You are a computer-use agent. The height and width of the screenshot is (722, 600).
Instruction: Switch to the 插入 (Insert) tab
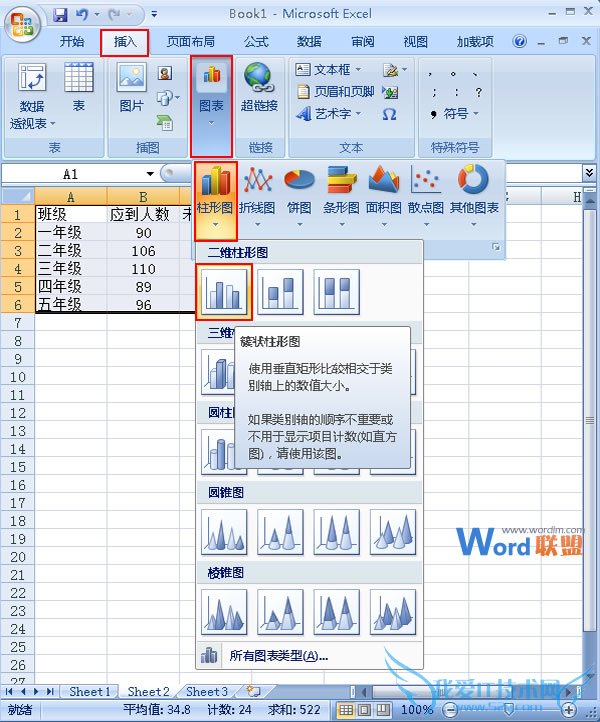(125, 42)
